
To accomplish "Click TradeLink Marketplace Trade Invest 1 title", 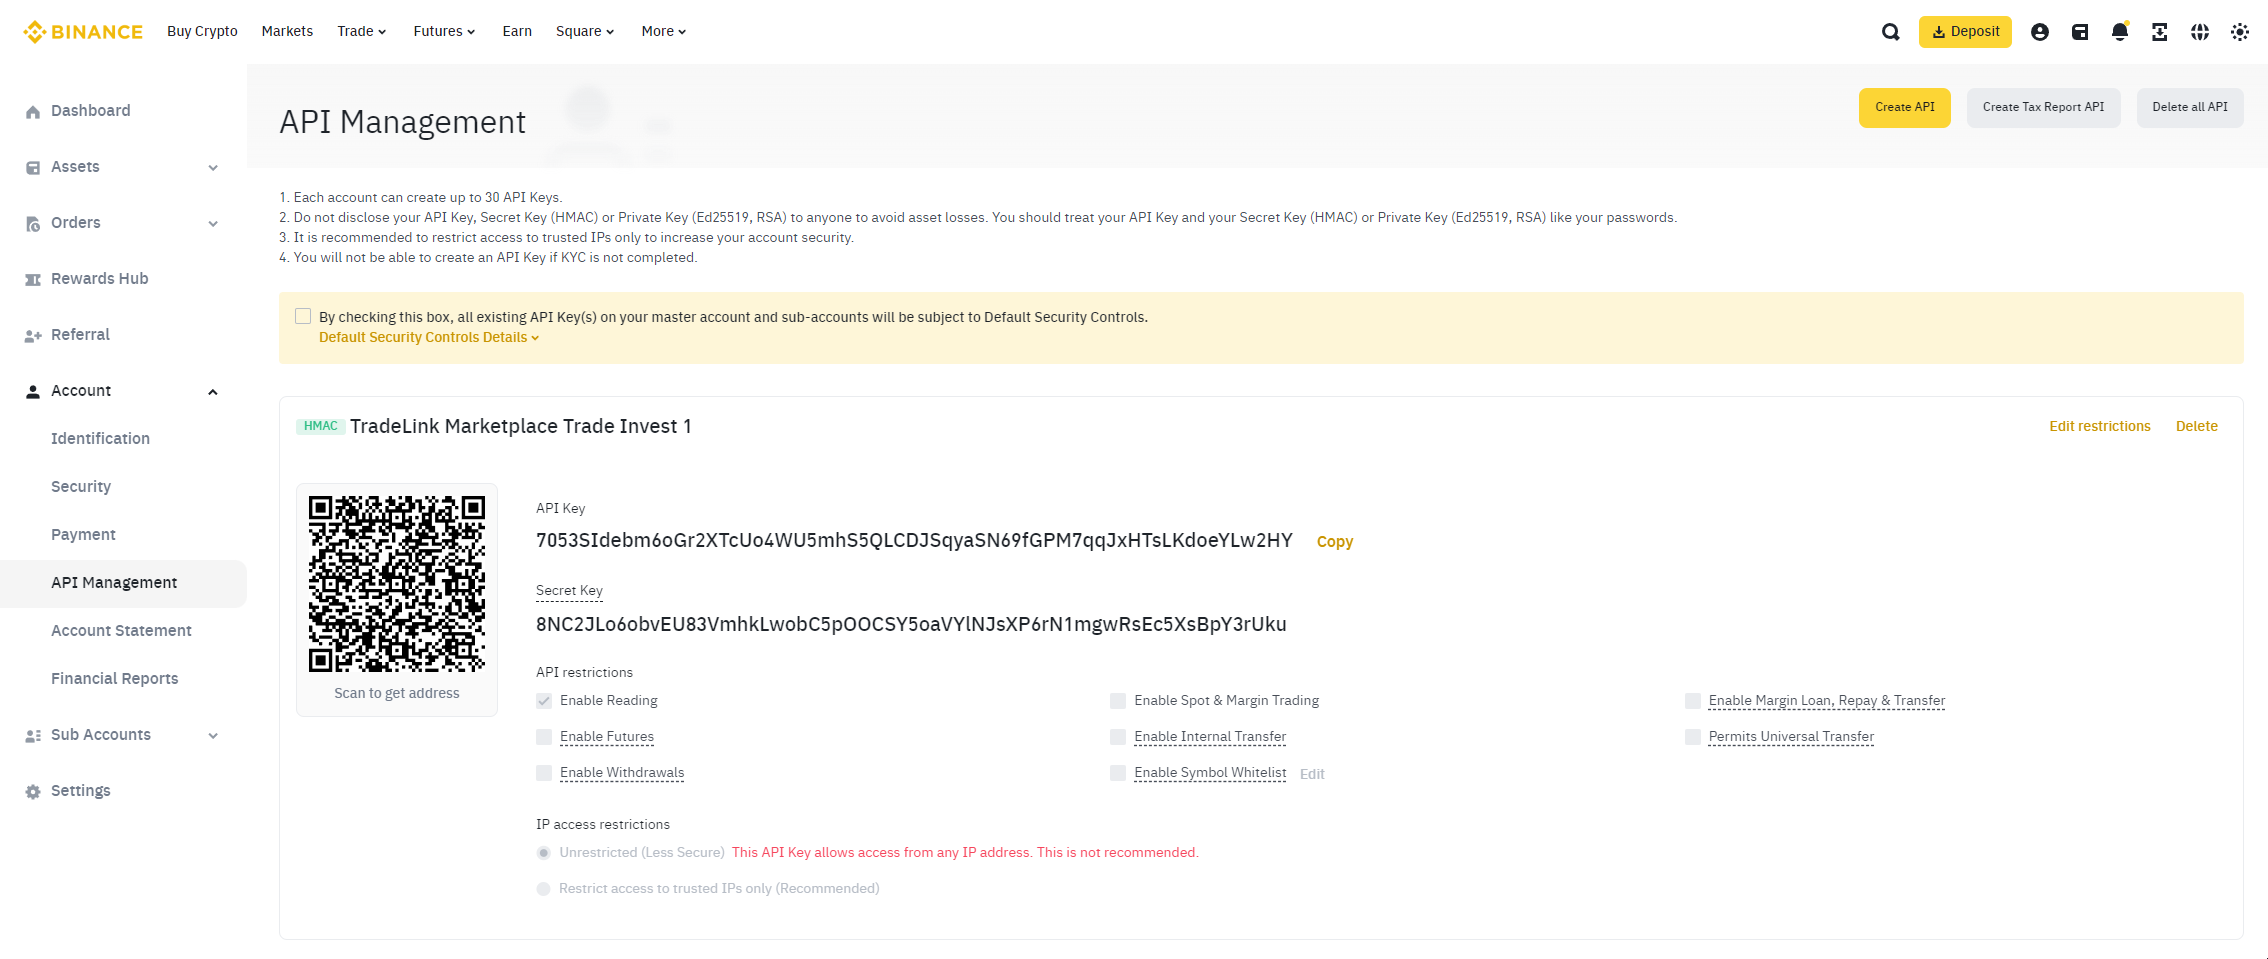I will coord(521,426).
